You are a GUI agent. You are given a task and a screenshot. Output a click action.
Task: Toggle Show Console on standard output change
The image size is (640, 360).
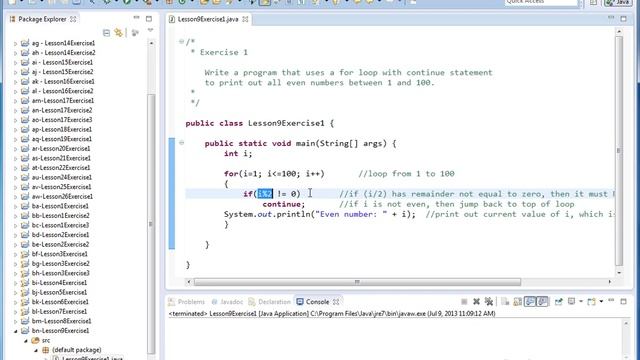click(530, 302)
